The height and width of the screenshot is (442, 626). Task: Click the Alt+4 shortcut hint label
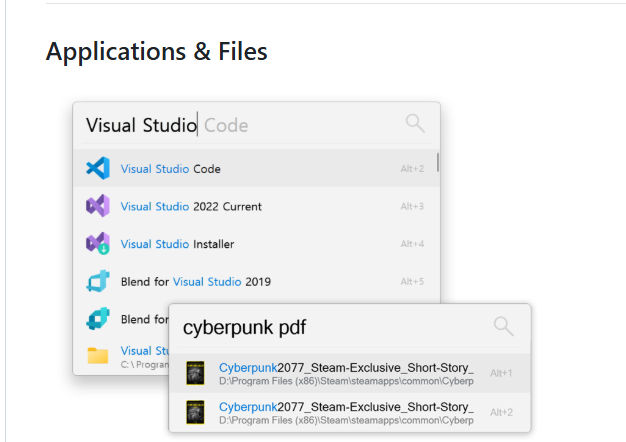coord(412,244)
